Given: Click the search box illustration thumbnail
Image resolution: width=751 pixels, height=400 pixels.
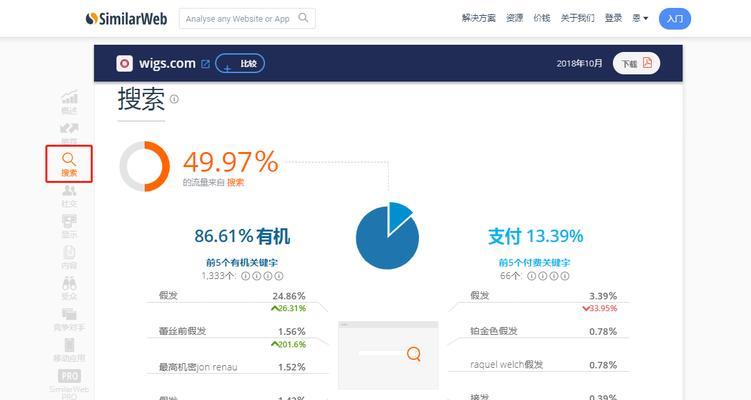Looking at the screenshot, I should click(x=388, y=355).
